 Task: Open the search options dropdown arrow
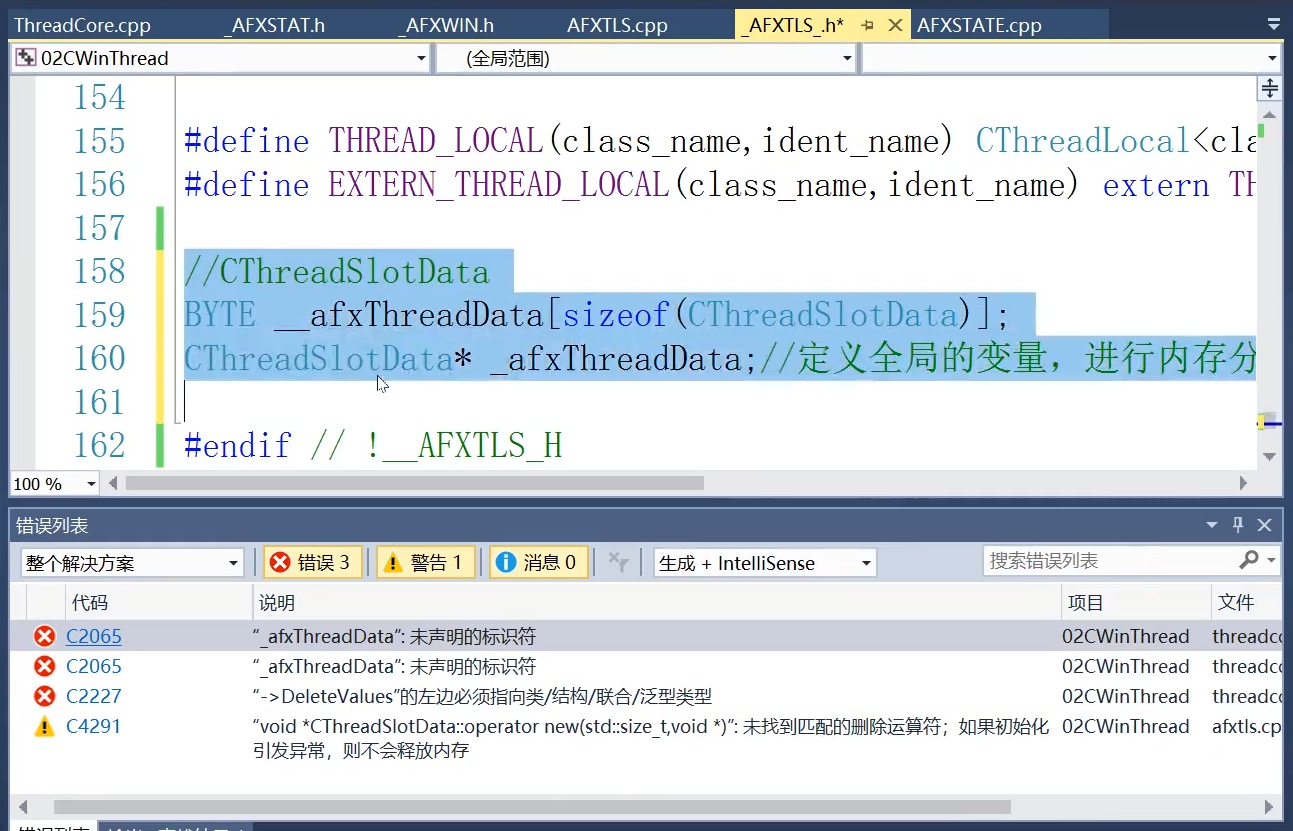1271,561
